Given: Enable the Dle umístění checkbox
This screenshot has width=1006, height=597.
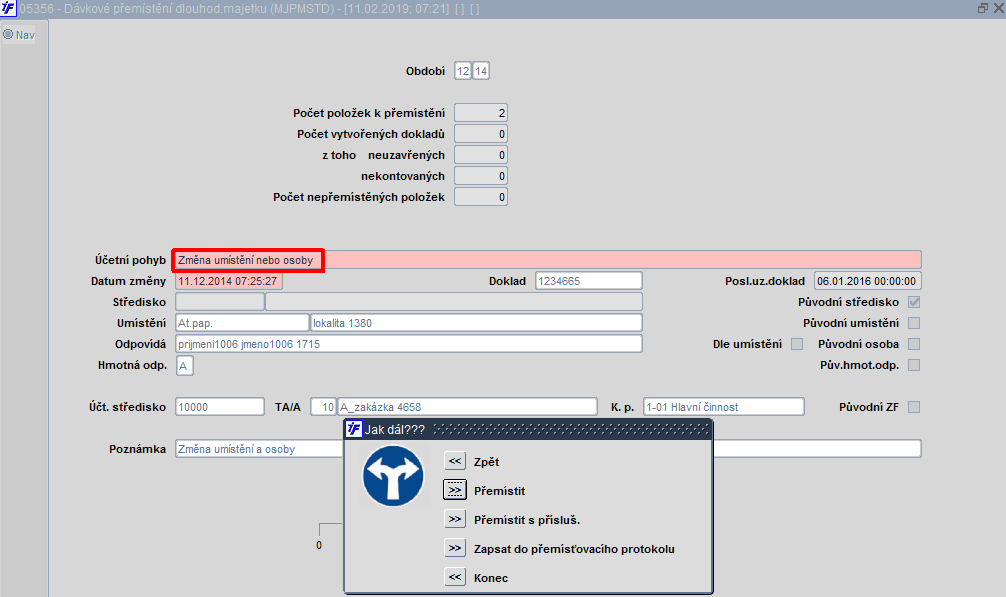Looking at the screenshot, I should click(797, 344).
